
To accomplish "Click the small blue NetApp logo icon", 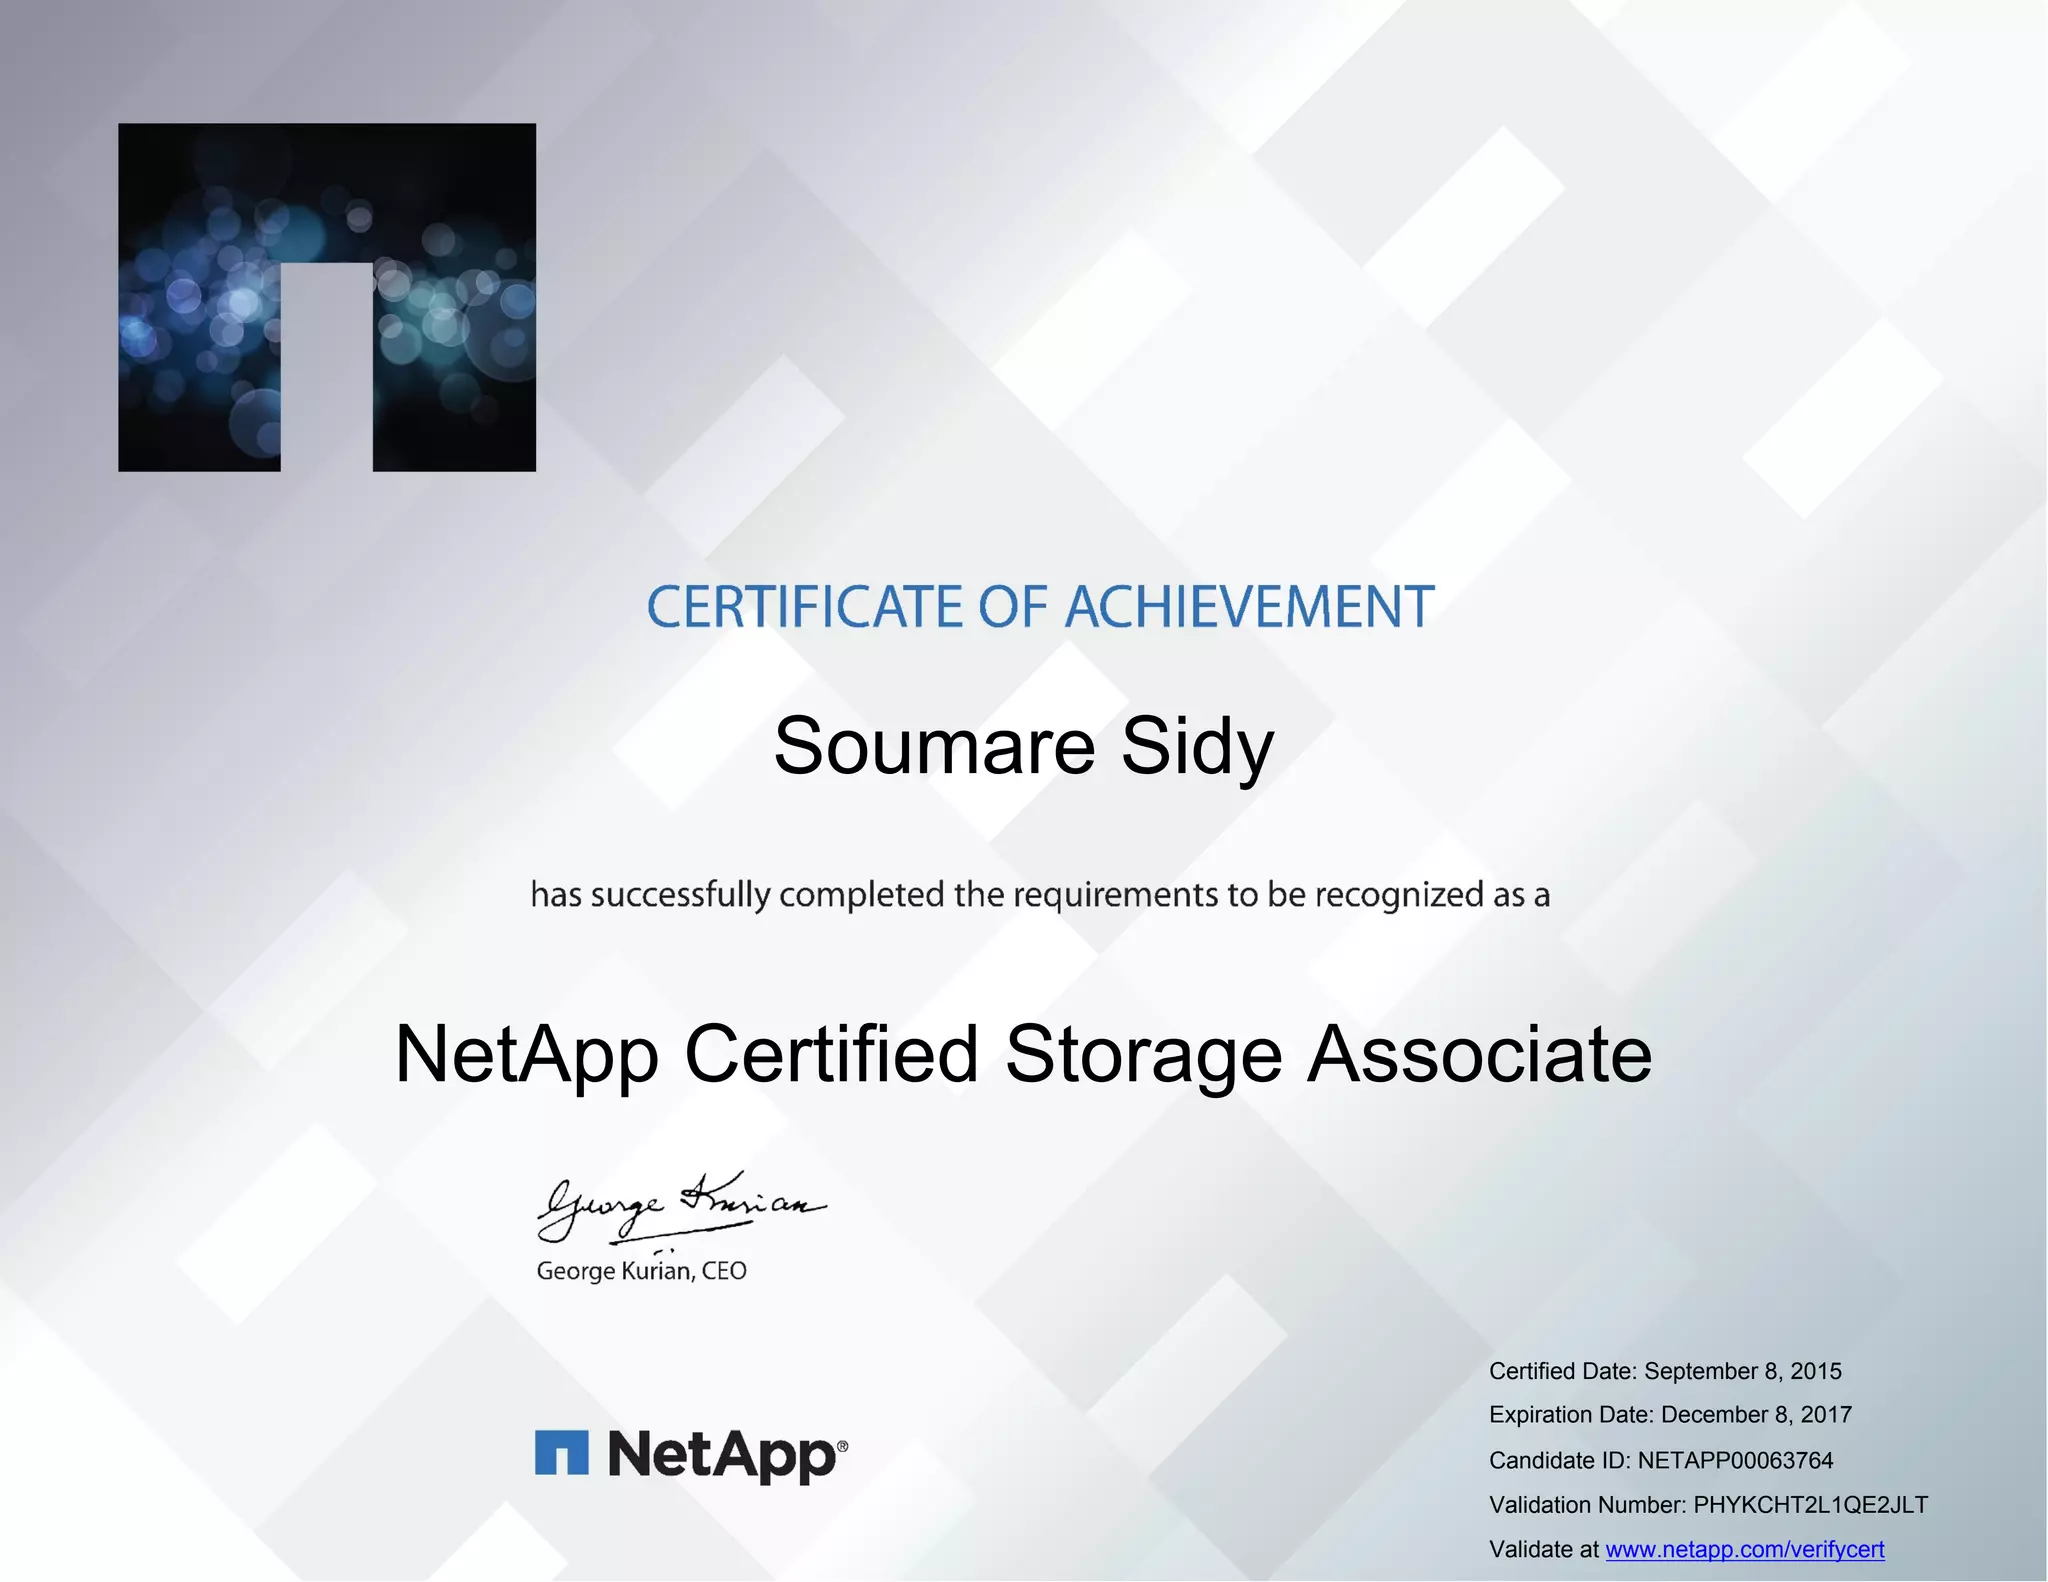I will [561, 1452].
